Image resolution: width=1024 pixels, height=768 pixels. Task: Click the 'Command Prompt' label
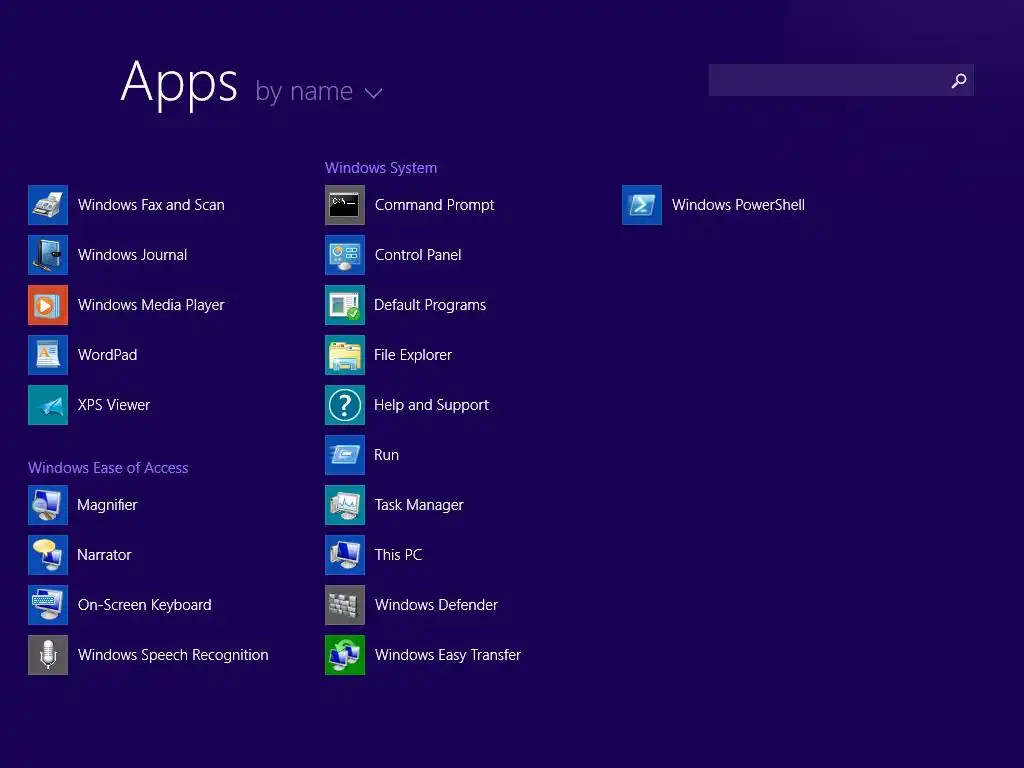[x=434, y=205]
